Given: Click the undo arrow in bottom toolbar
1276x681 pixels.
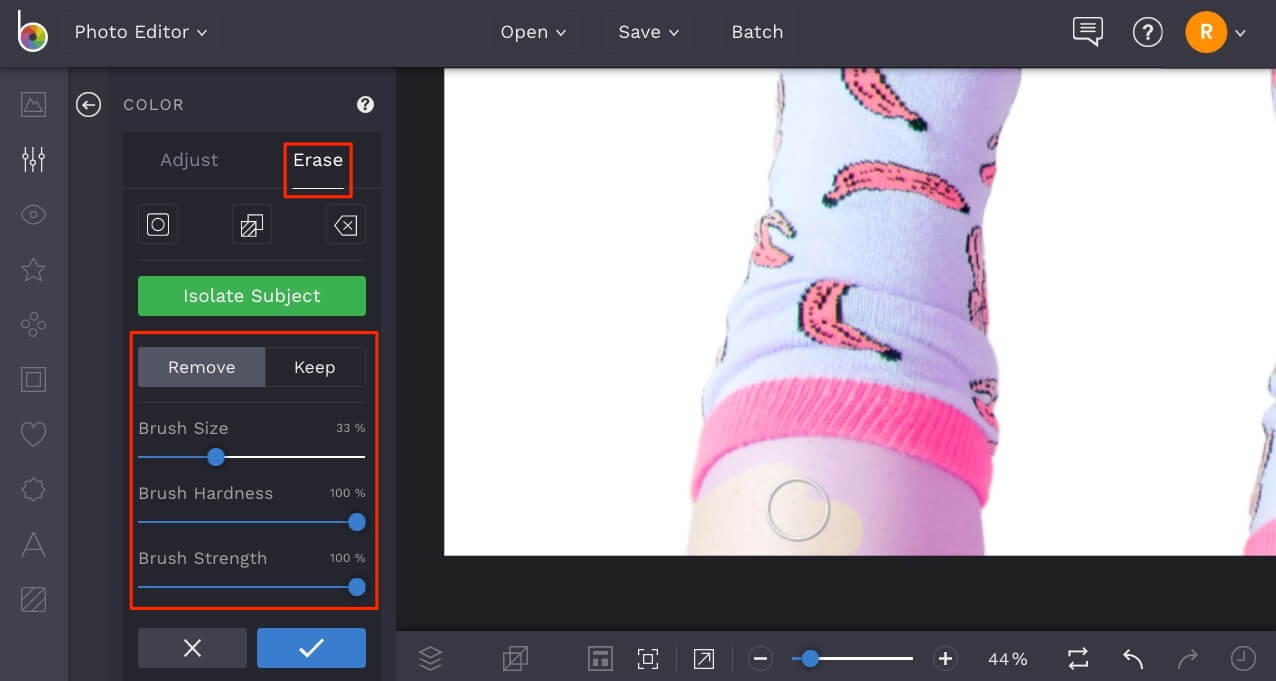Looking at the screenshot, I should click(x=1132, y=658).
